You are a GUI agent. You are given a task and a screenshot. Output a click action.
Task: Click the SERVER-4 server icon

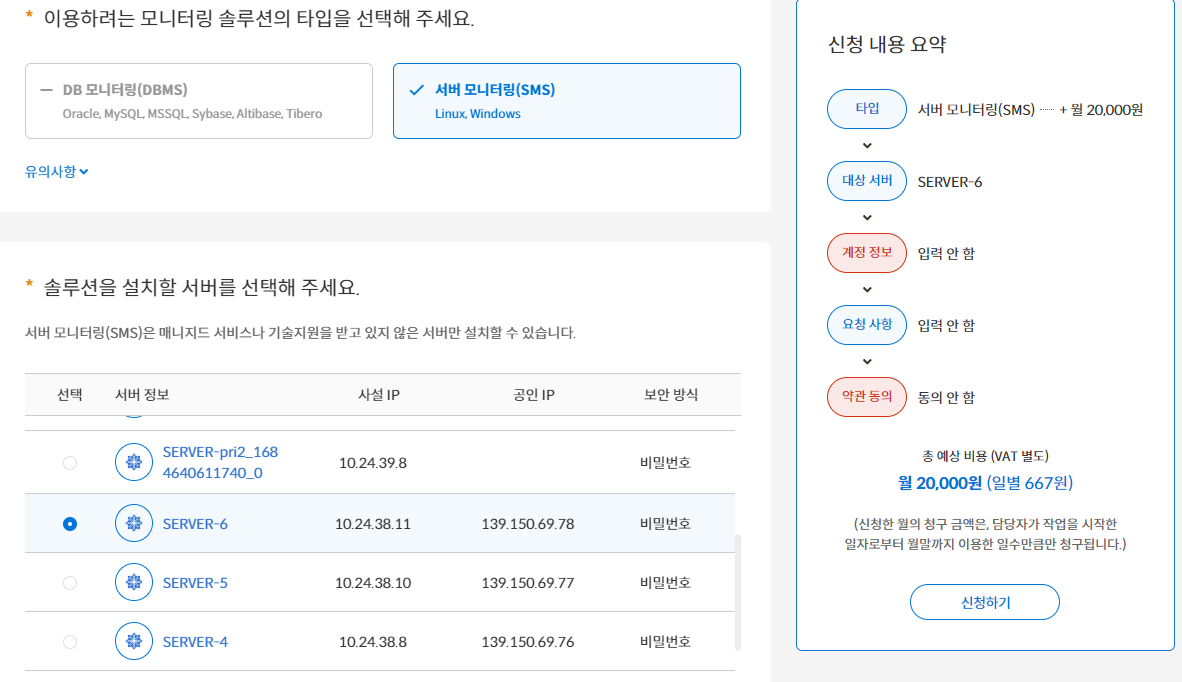pos(134,641)
